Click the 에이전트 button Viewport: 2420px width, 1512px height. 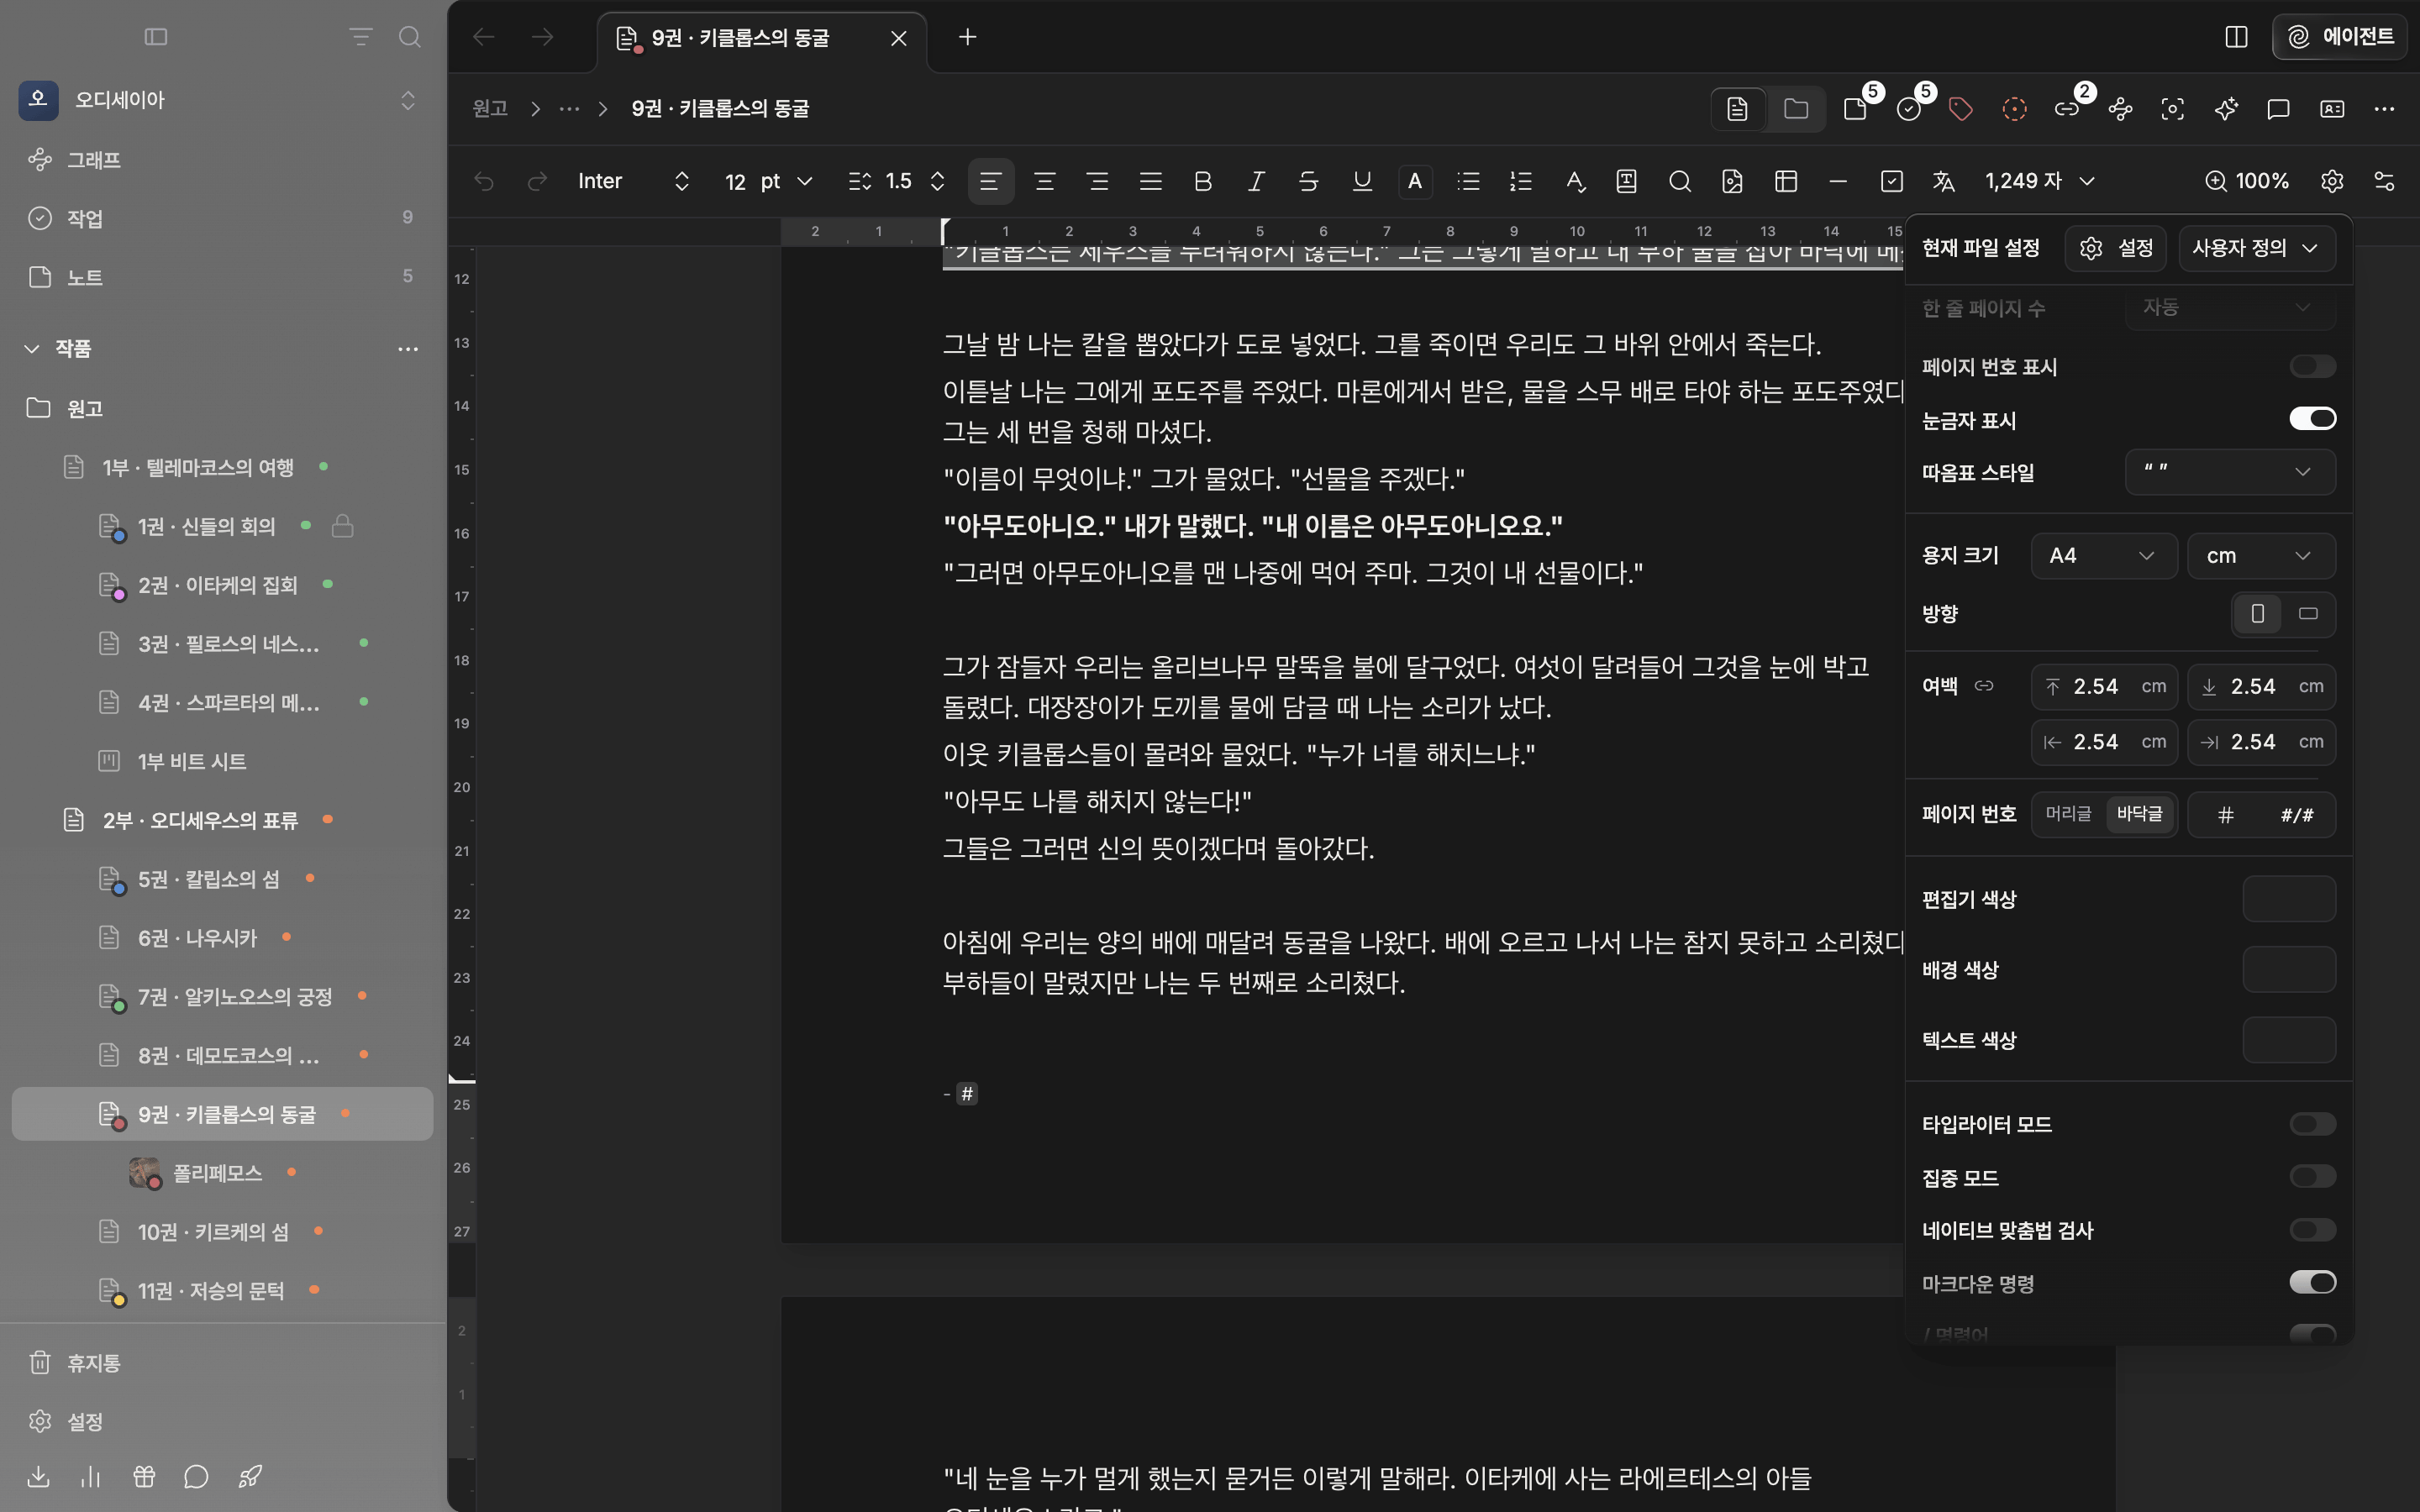2339,37
